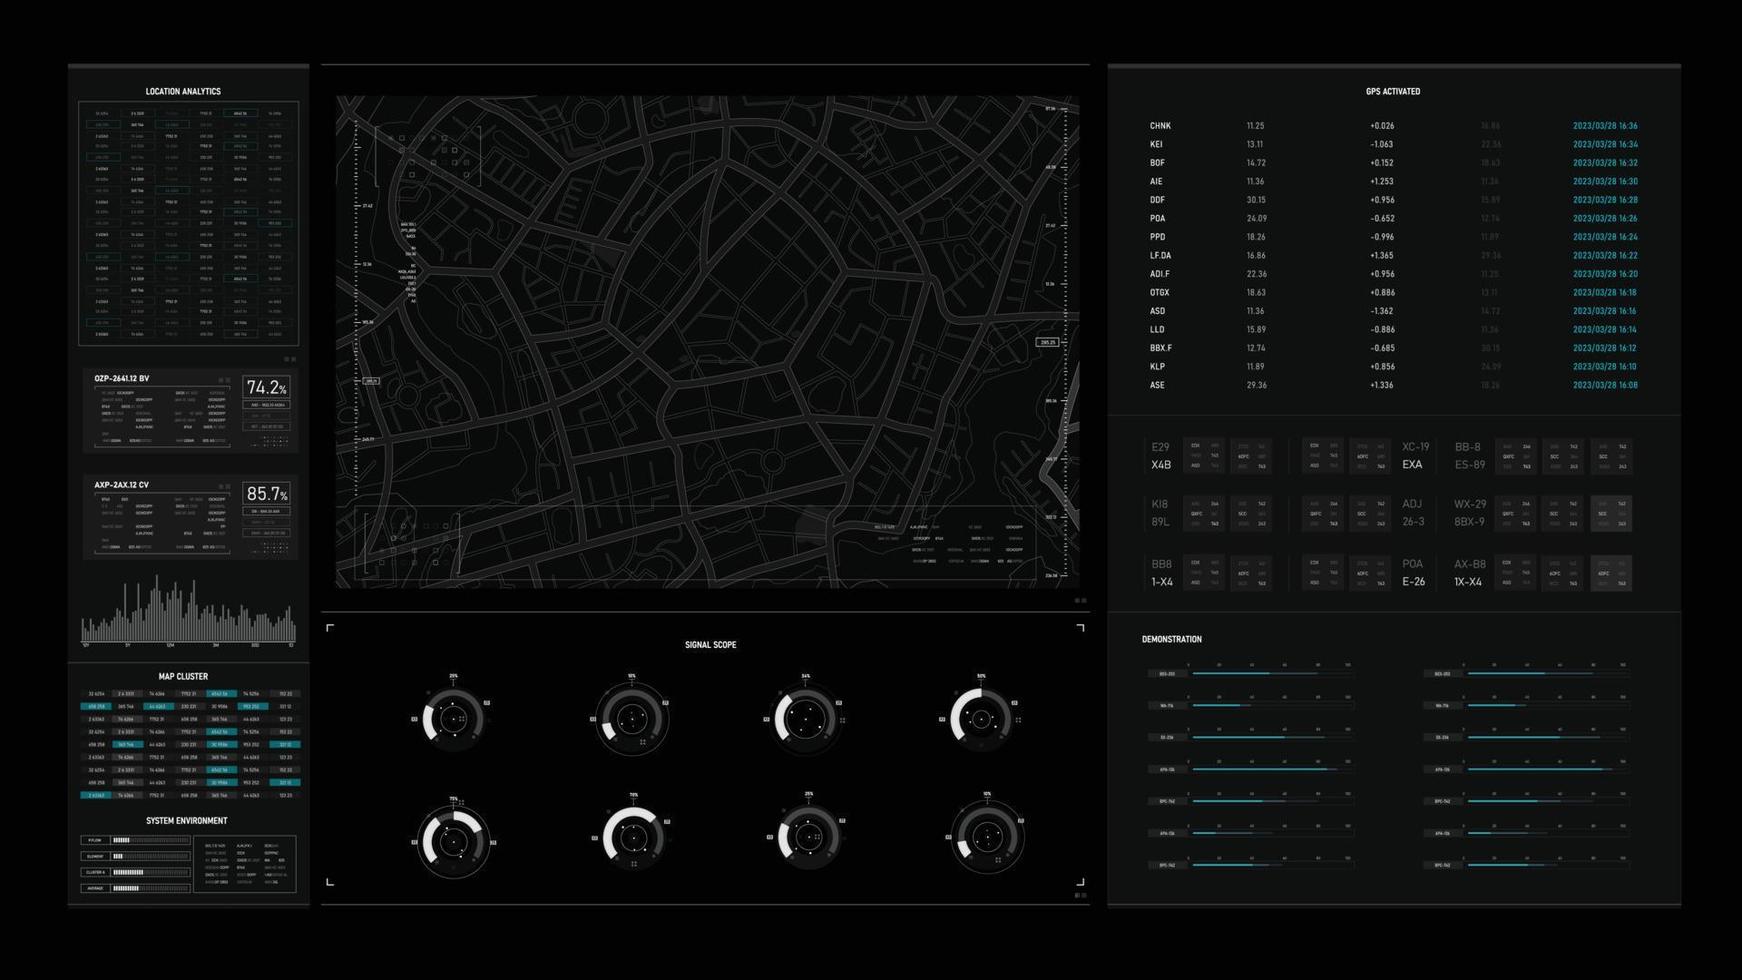Click the 74.2% readout box
1742x980 pixels.
[266, 388]
